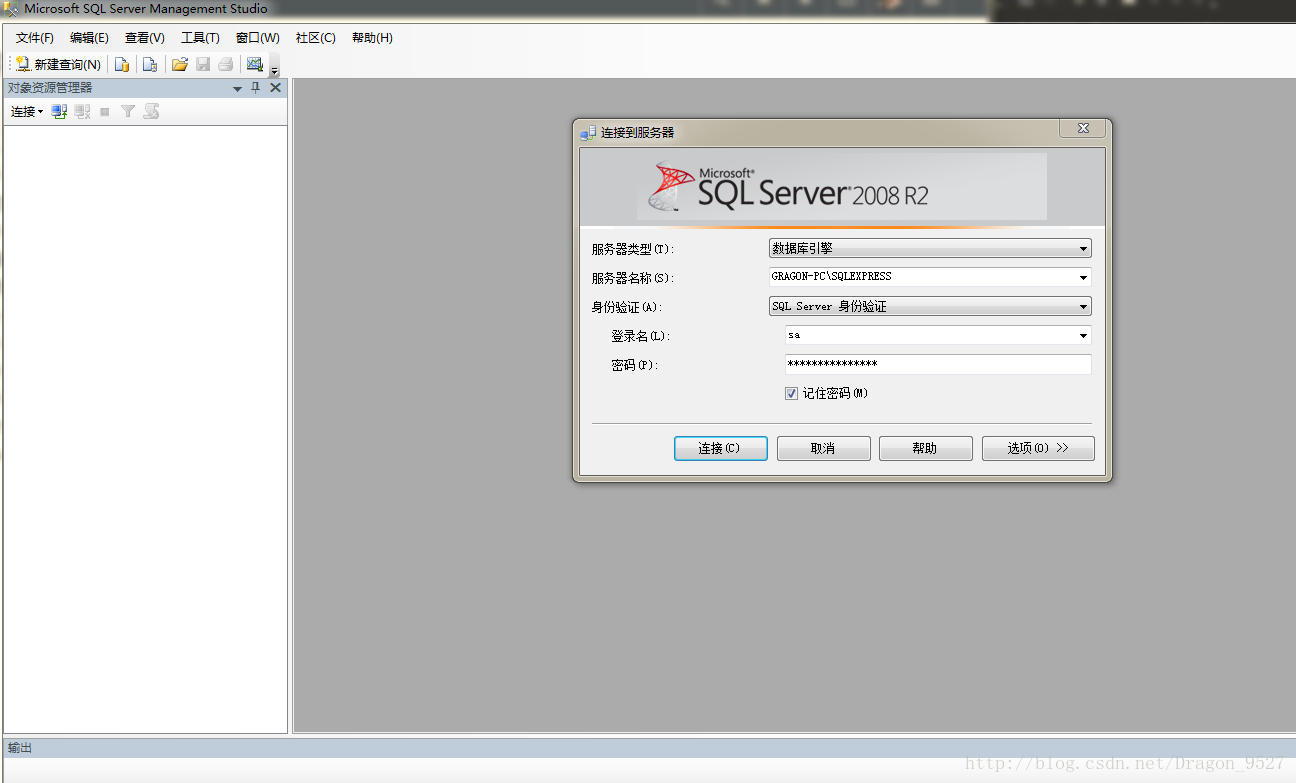Click inside the 密码 password field
Screen dimensions: 1296x783
coord(938,365)
